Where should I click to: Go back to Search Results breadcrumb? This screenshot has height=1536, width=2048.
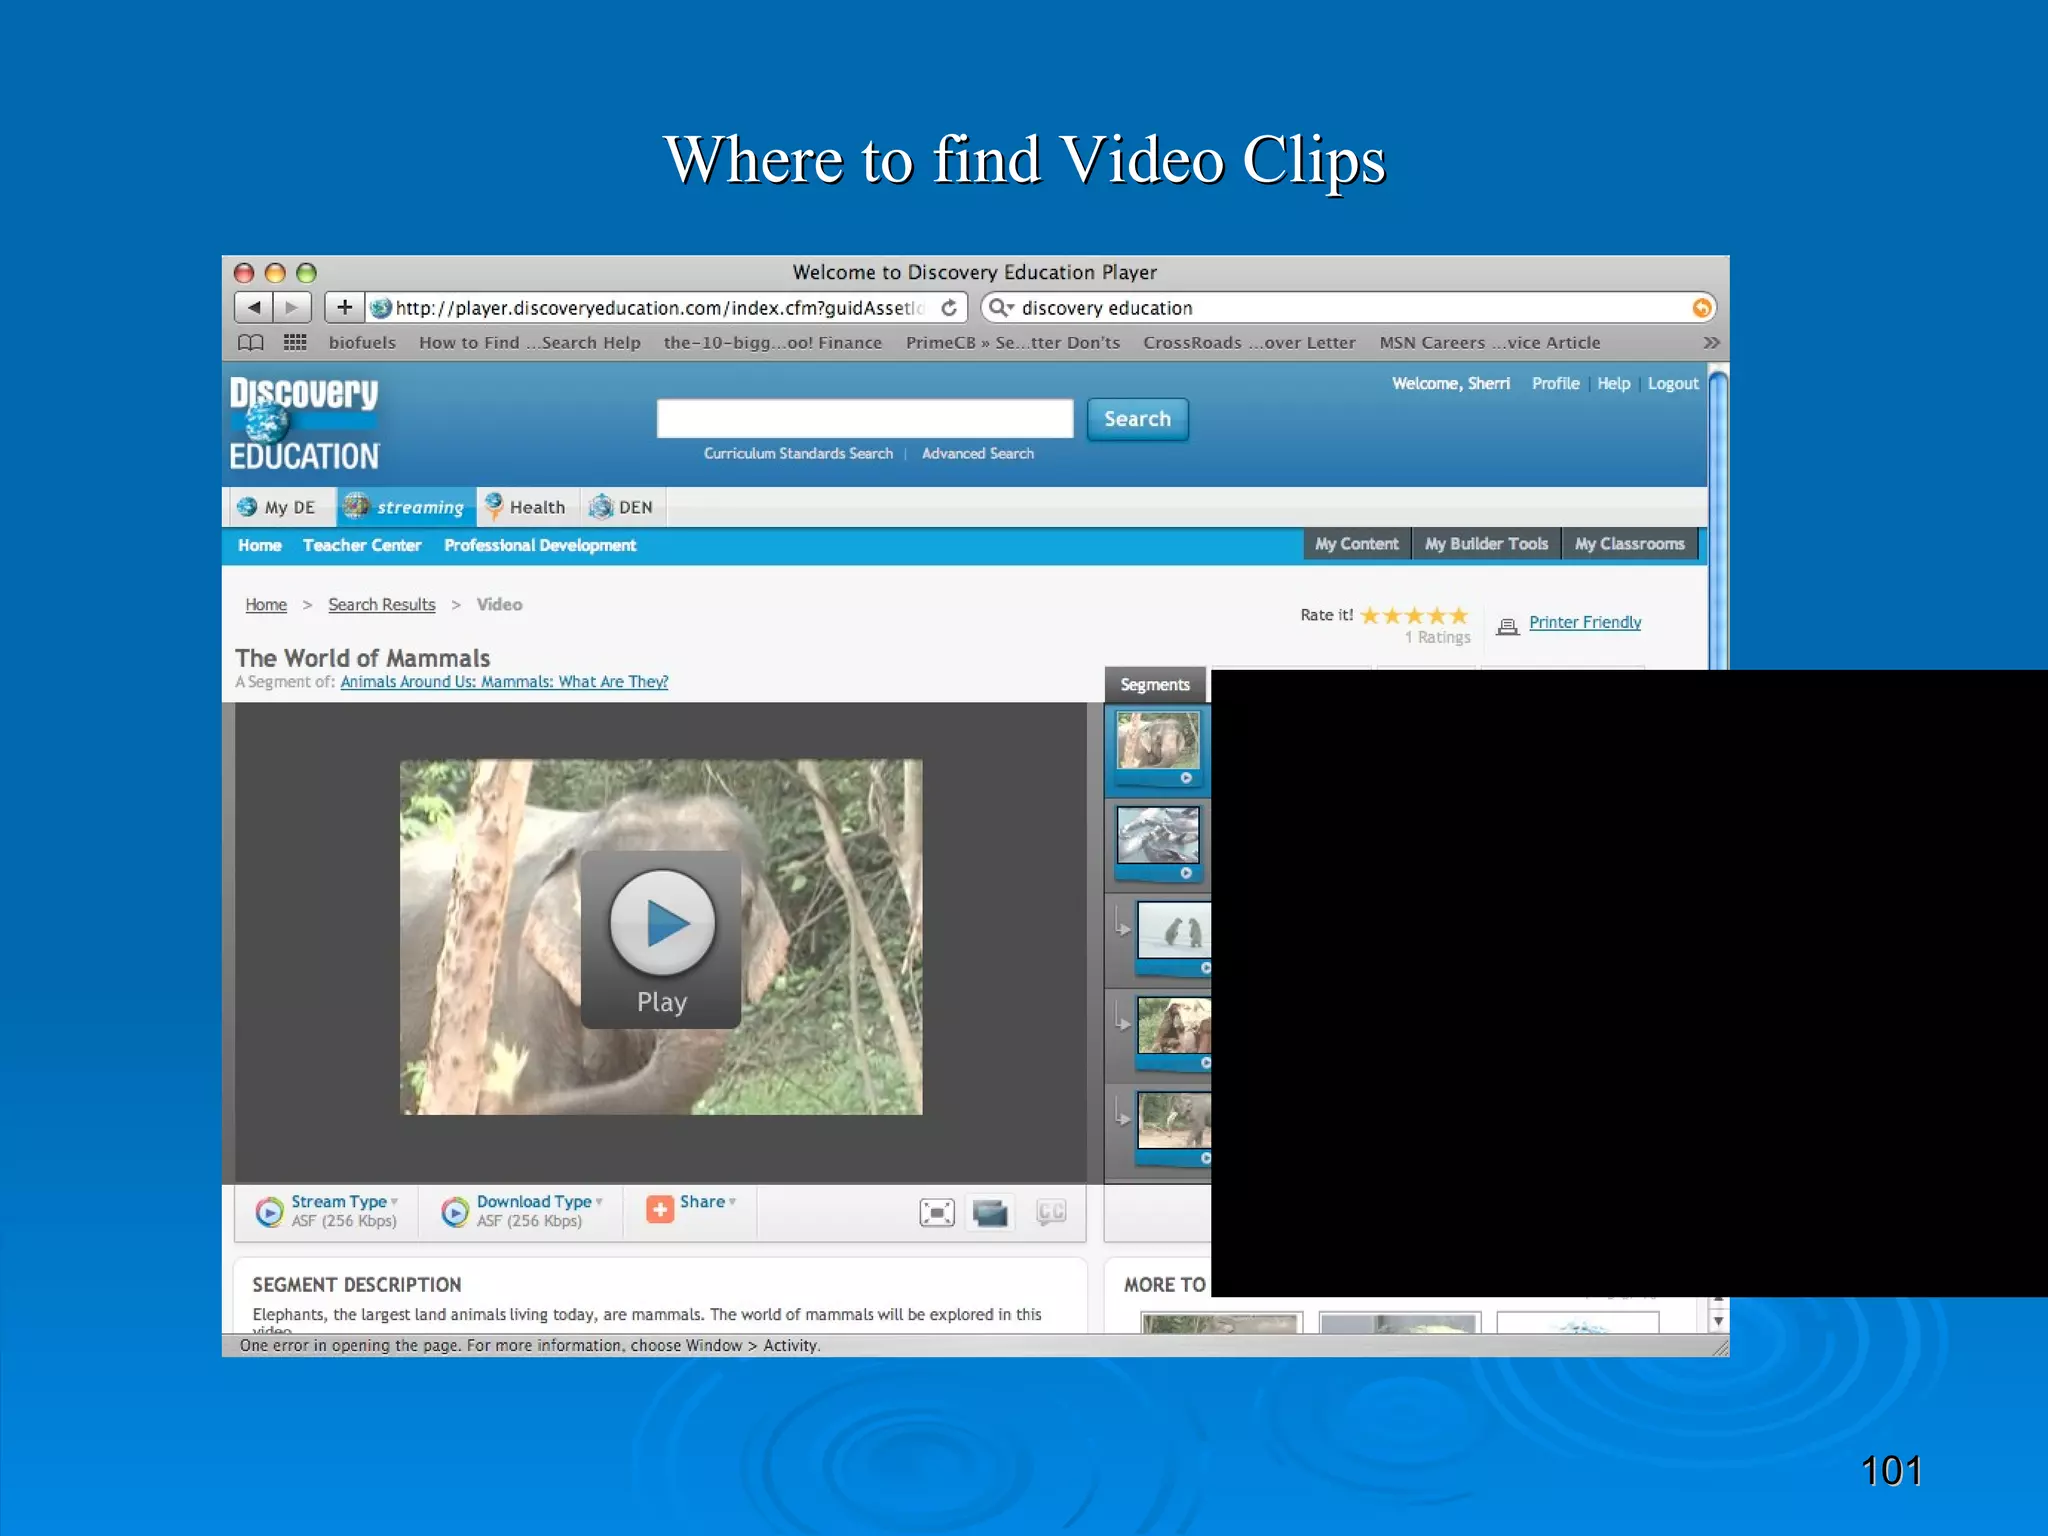point(382,605)
